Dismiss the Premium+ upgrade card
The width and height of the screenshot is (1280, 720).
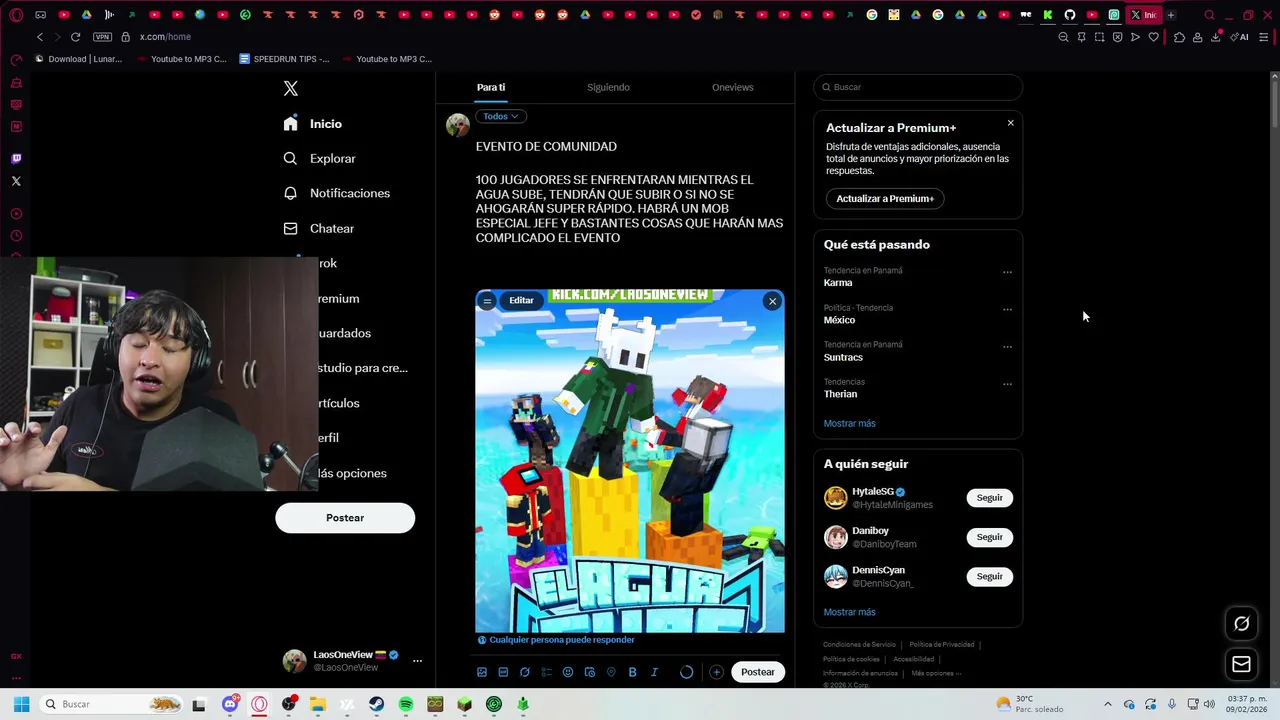coord(1010,123)
